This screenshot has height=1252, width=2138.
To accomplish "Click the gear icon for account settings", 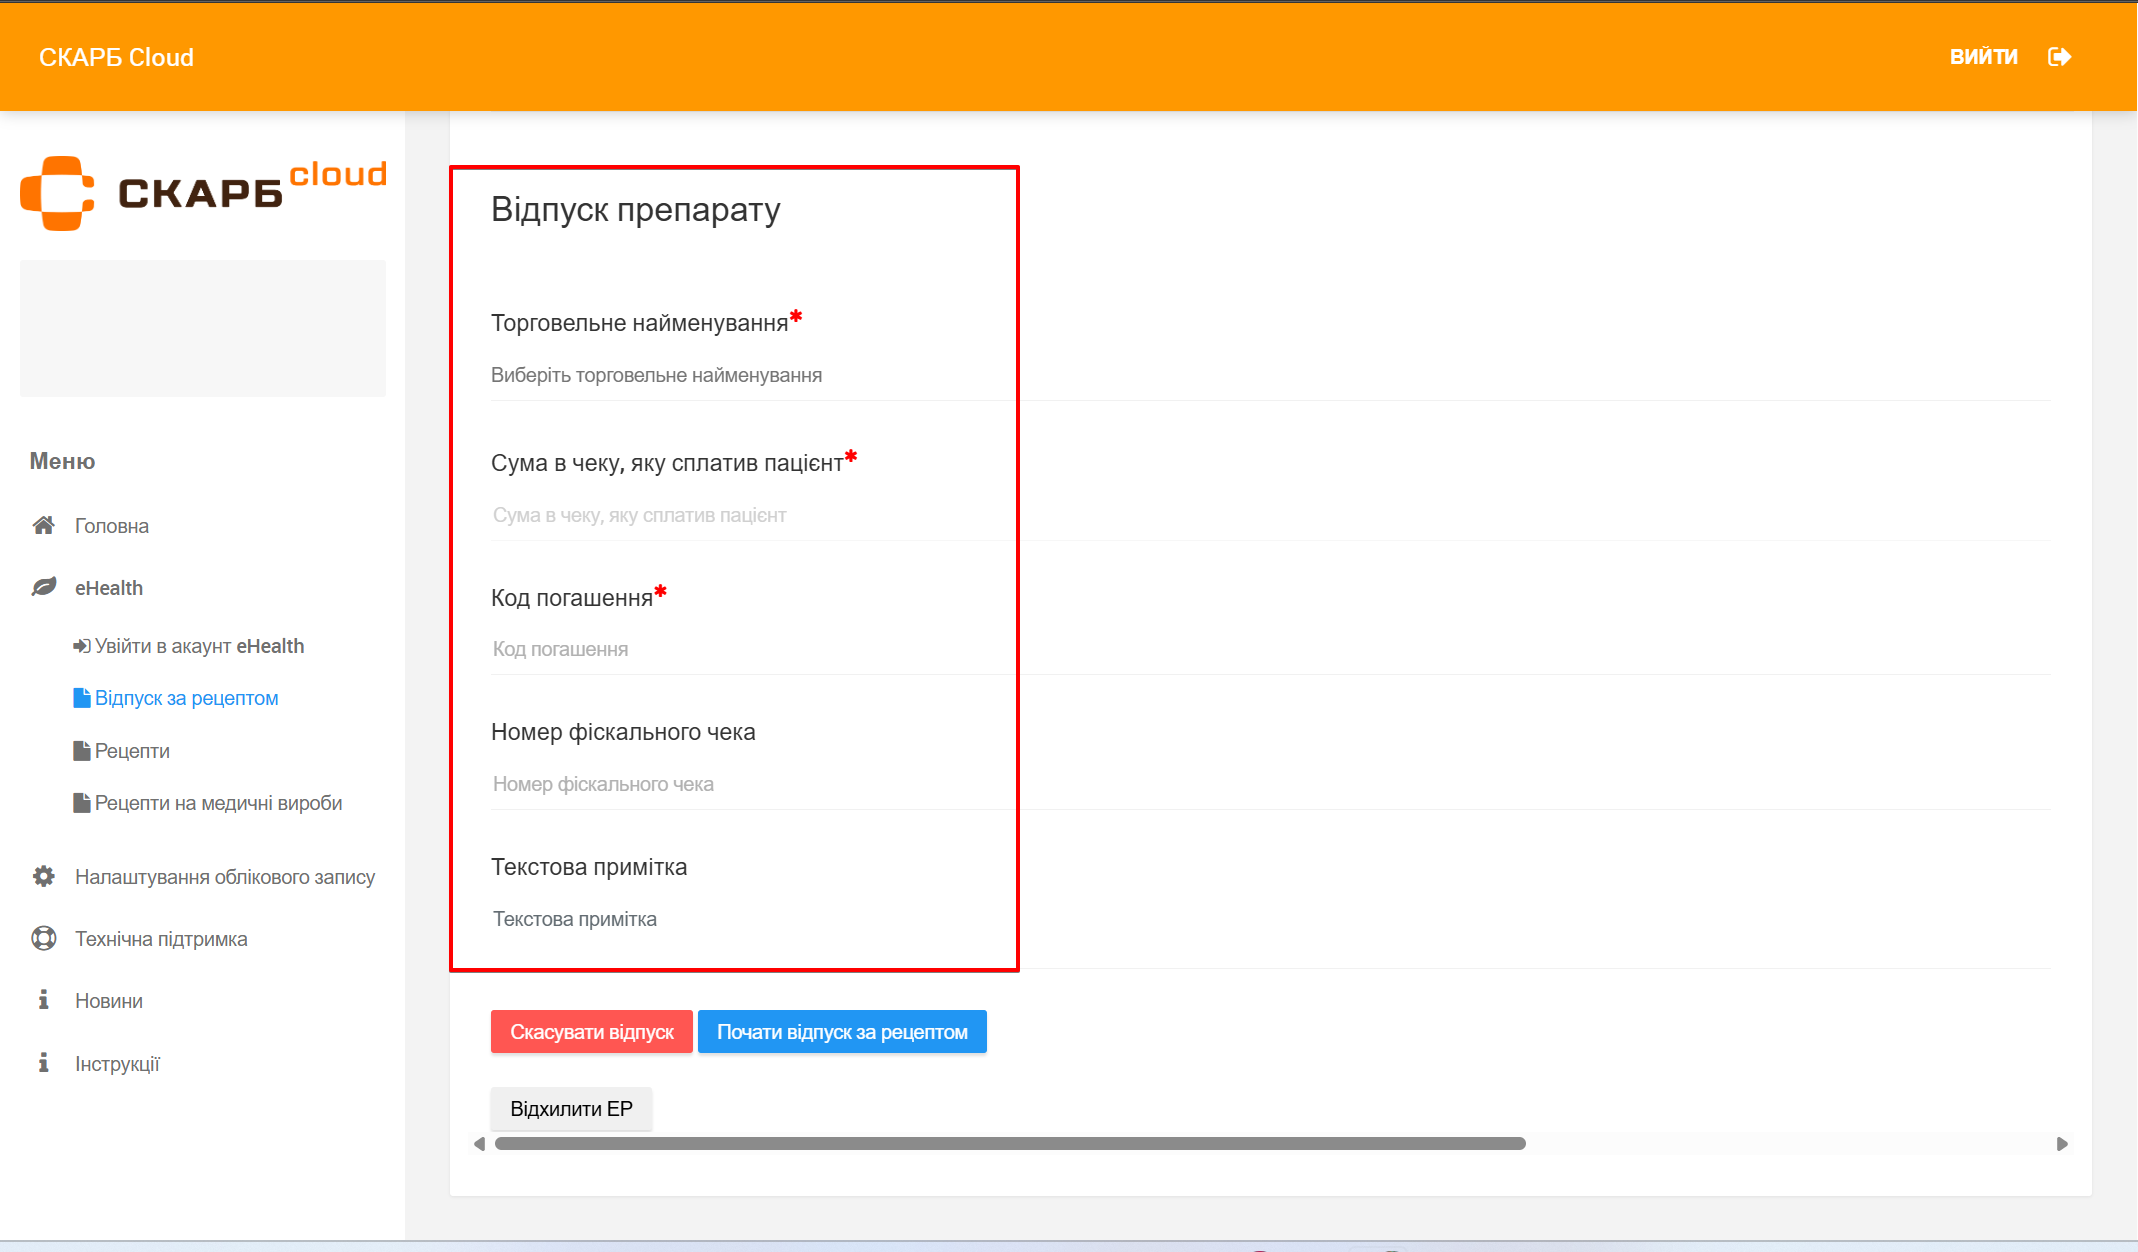I will click(x=43, y=877).
